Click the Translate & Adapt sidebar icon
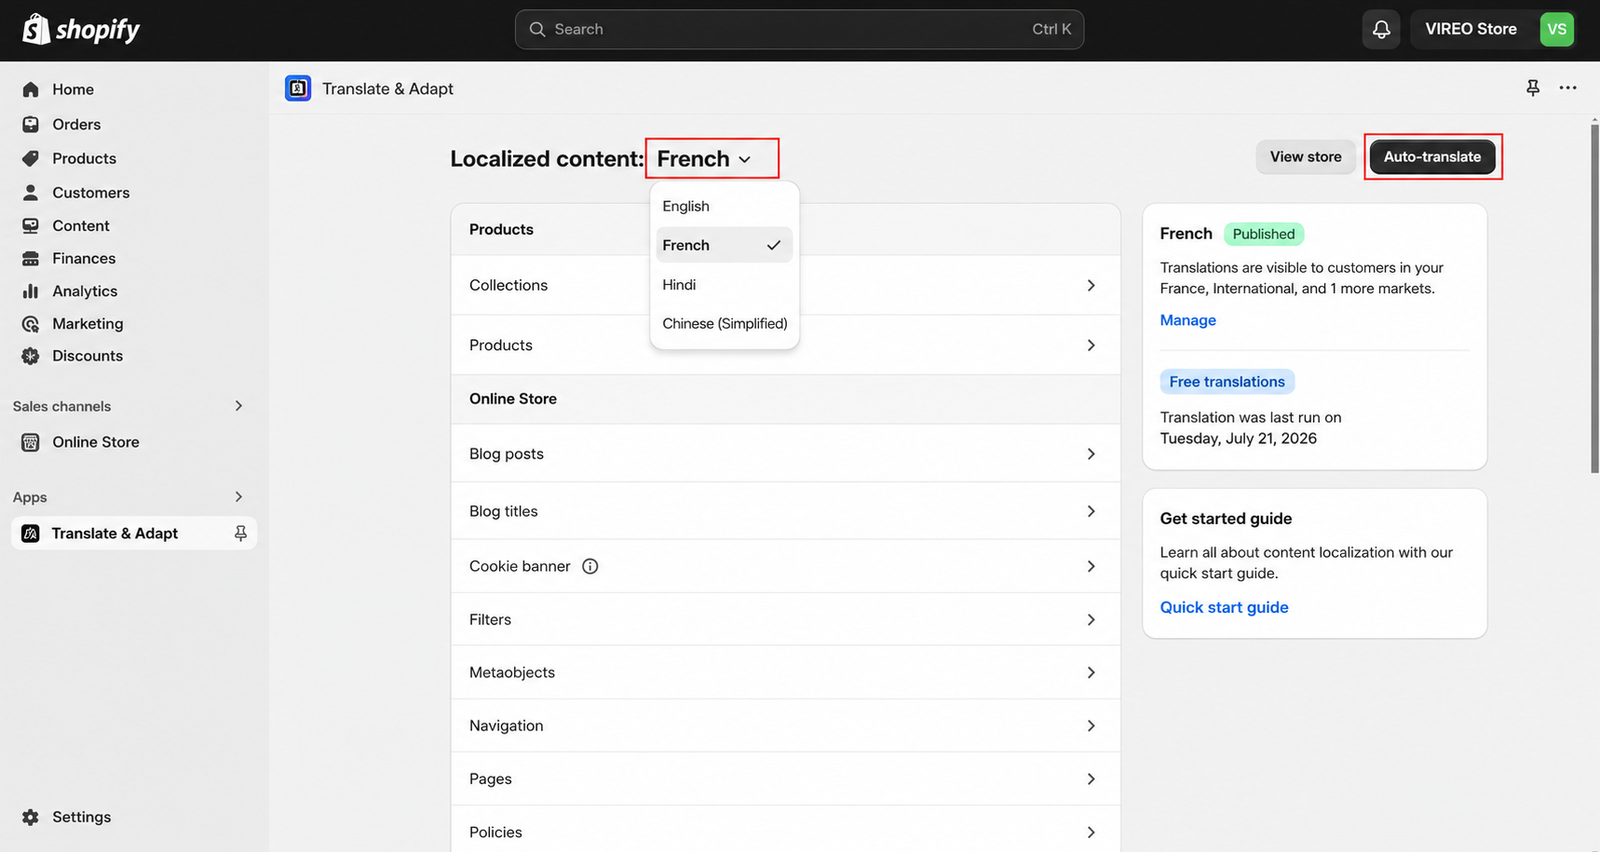Screen dimensions: 1600x852 pyautogui.click(x=31, y=533)
